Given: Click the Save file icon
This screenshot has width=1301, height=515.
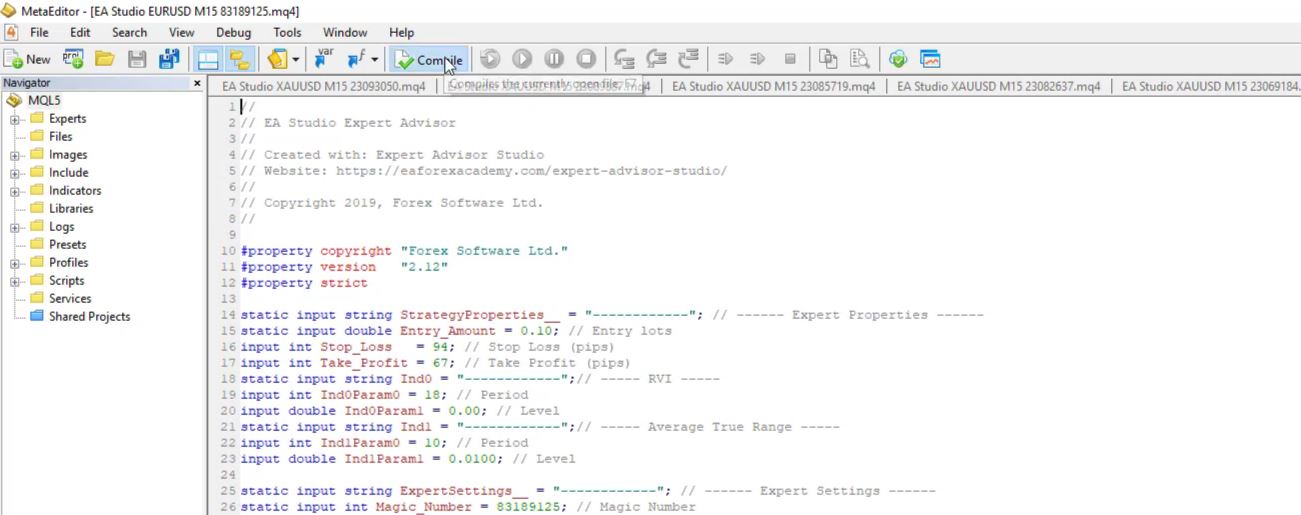Looking at the screenshot, I should point(137,60).
